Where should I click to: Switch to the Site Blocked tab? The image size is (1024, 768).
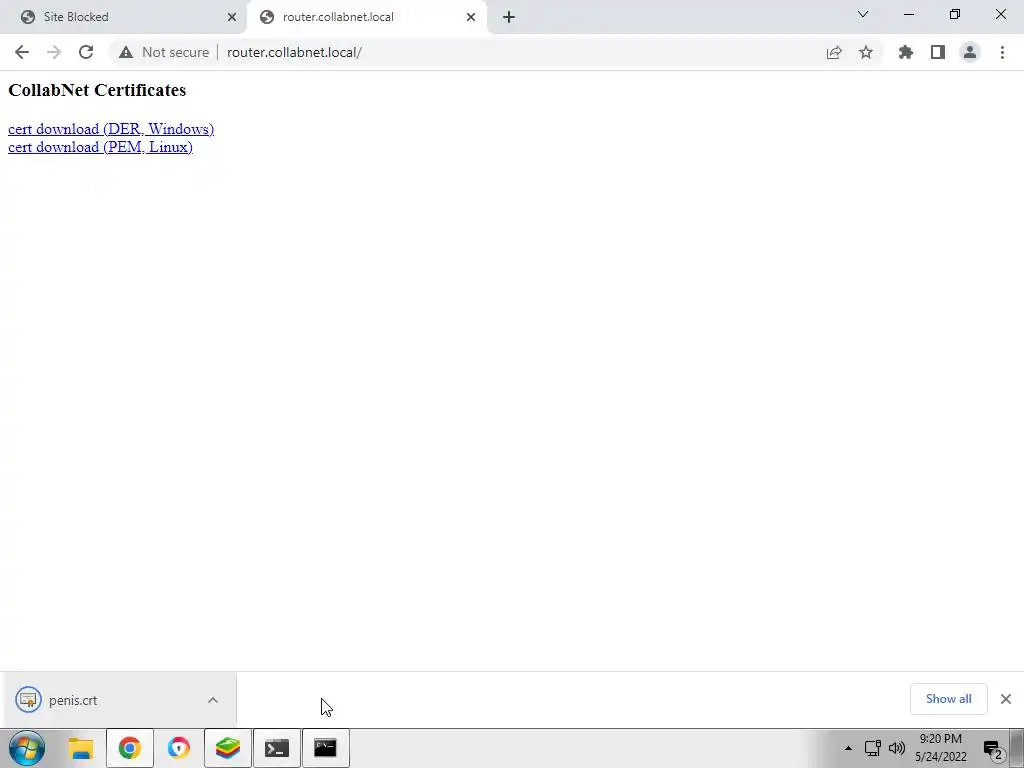(x=123, y=17)
